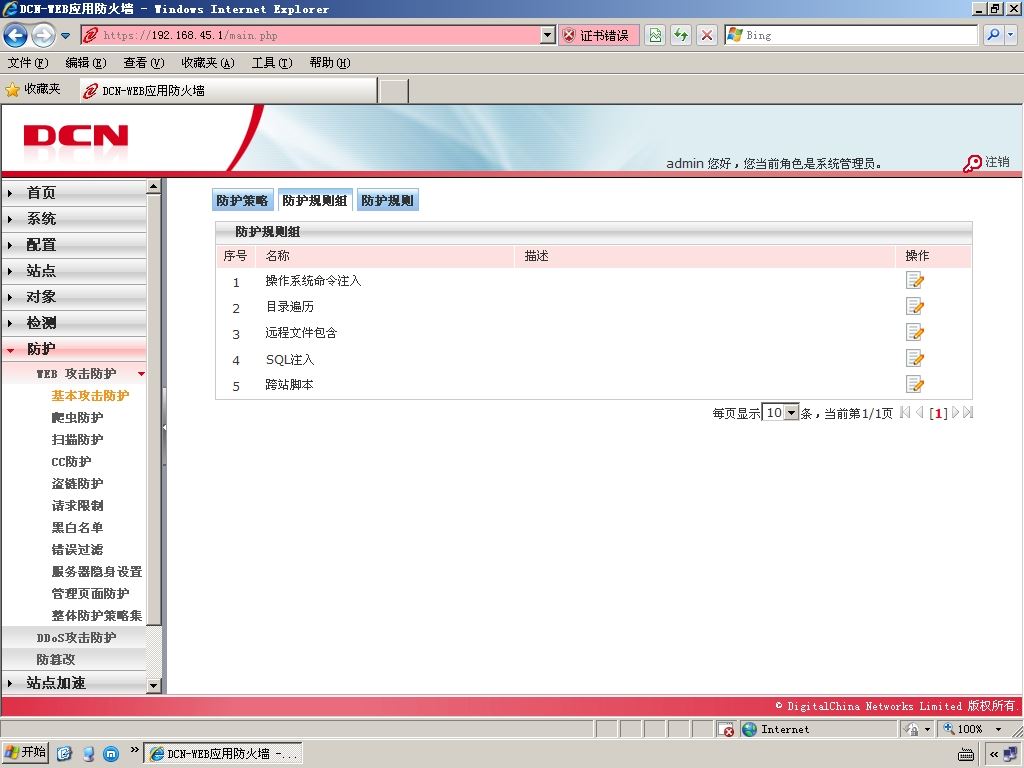The image size is (1024, 768).
Task: Open the zoom level 100% dropdown
Action: pyautogui.click(x=998, y=729)
